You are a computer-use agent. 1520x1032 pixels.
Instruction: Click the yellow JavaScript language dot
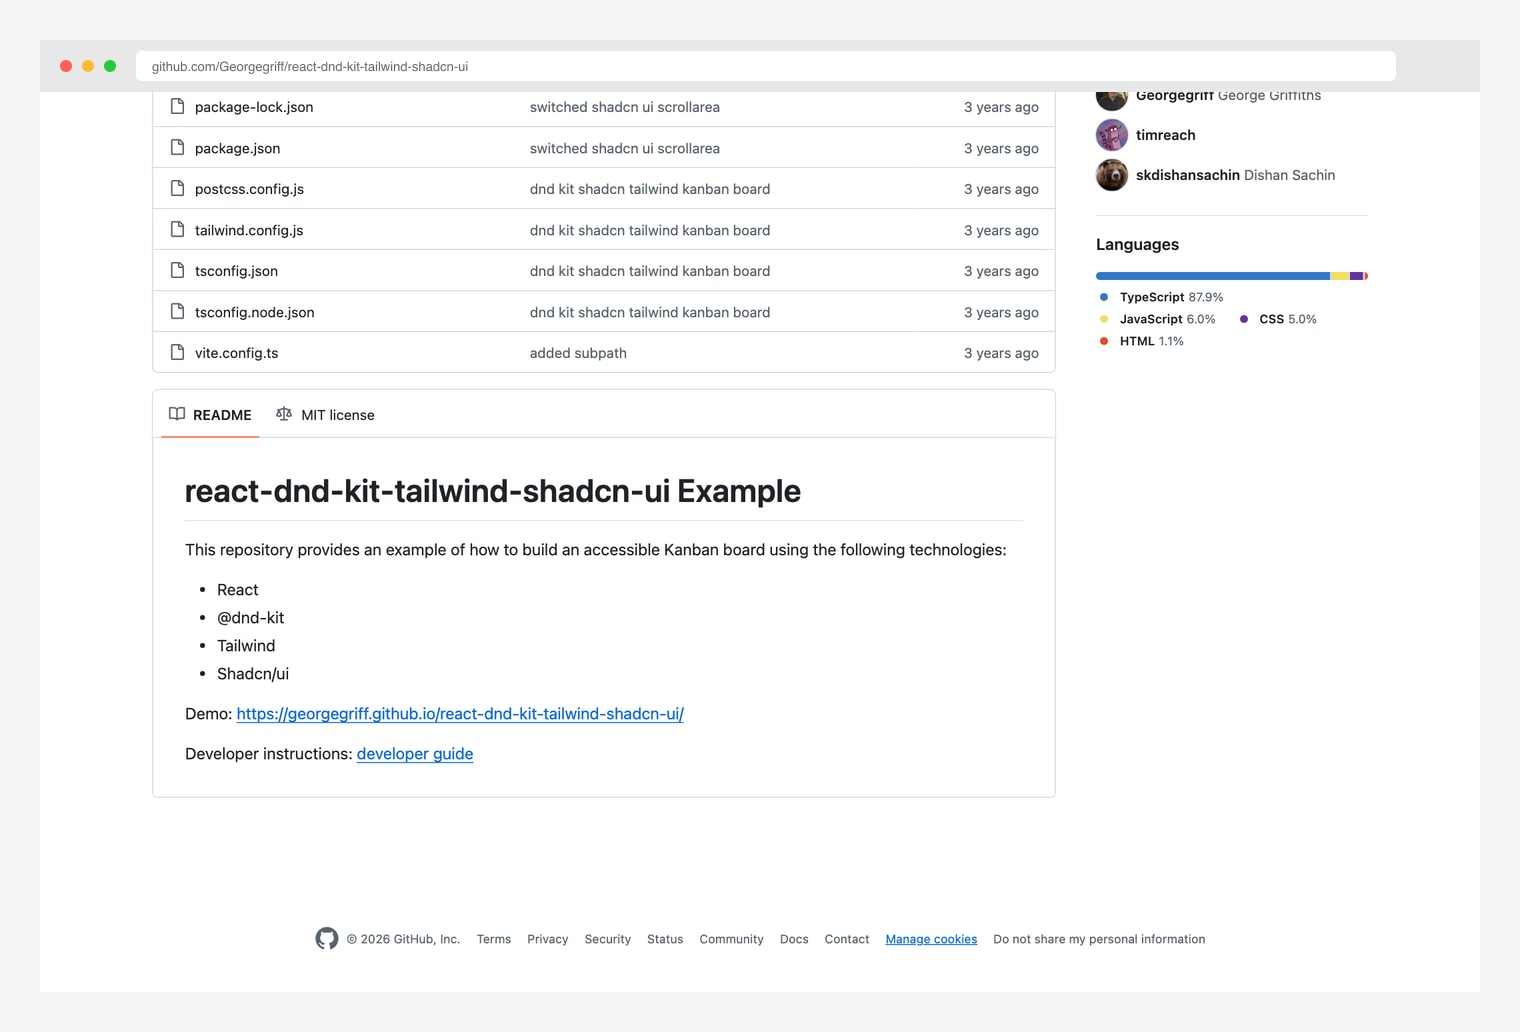(1104, 319)
